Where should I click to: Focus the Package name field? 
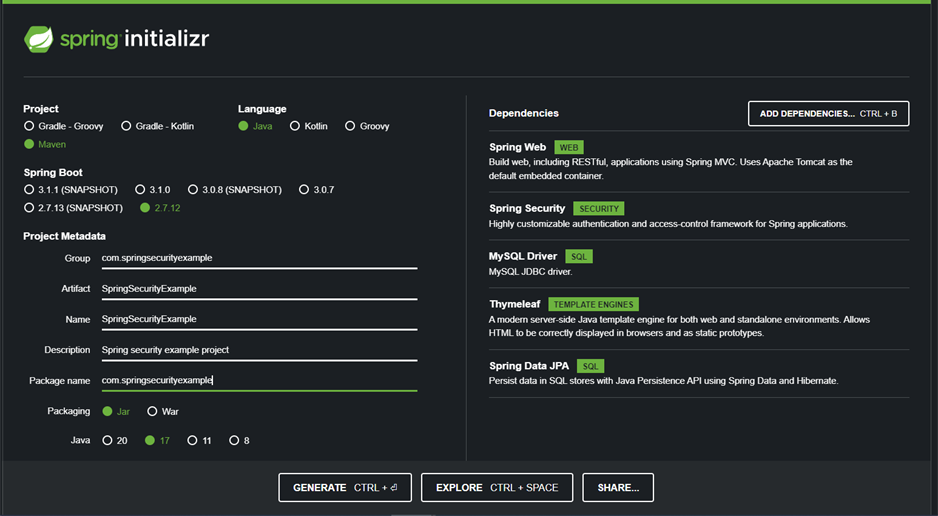click(258, 380)
